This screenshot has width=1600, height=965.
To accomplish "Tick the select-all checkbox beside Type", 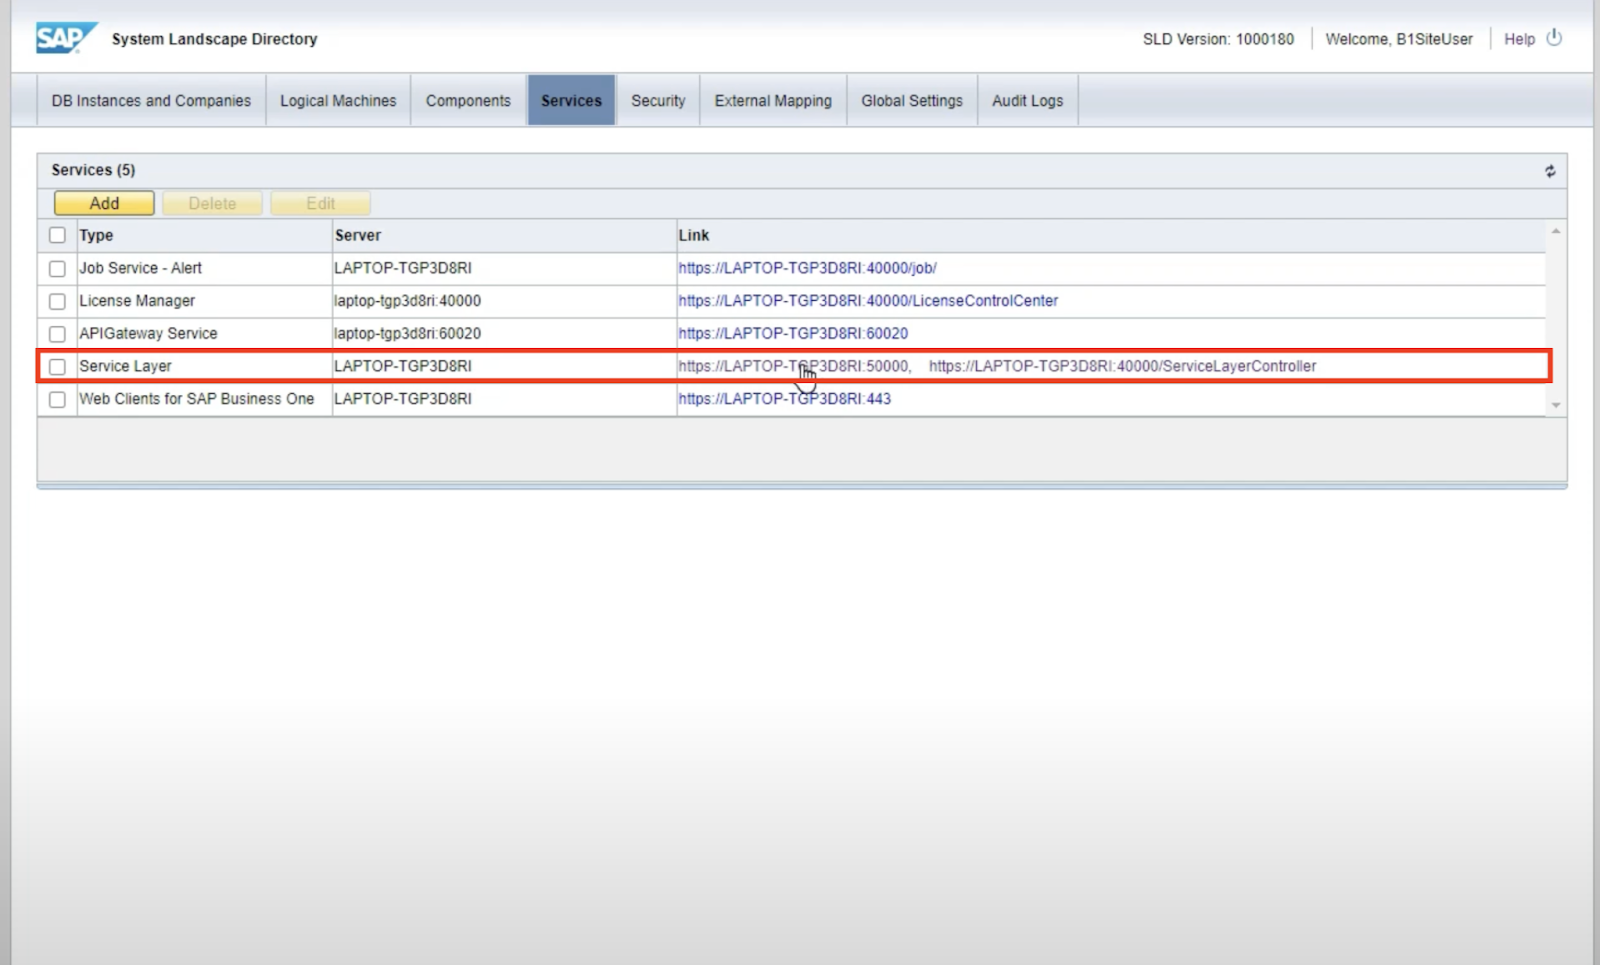I will 57,235.
